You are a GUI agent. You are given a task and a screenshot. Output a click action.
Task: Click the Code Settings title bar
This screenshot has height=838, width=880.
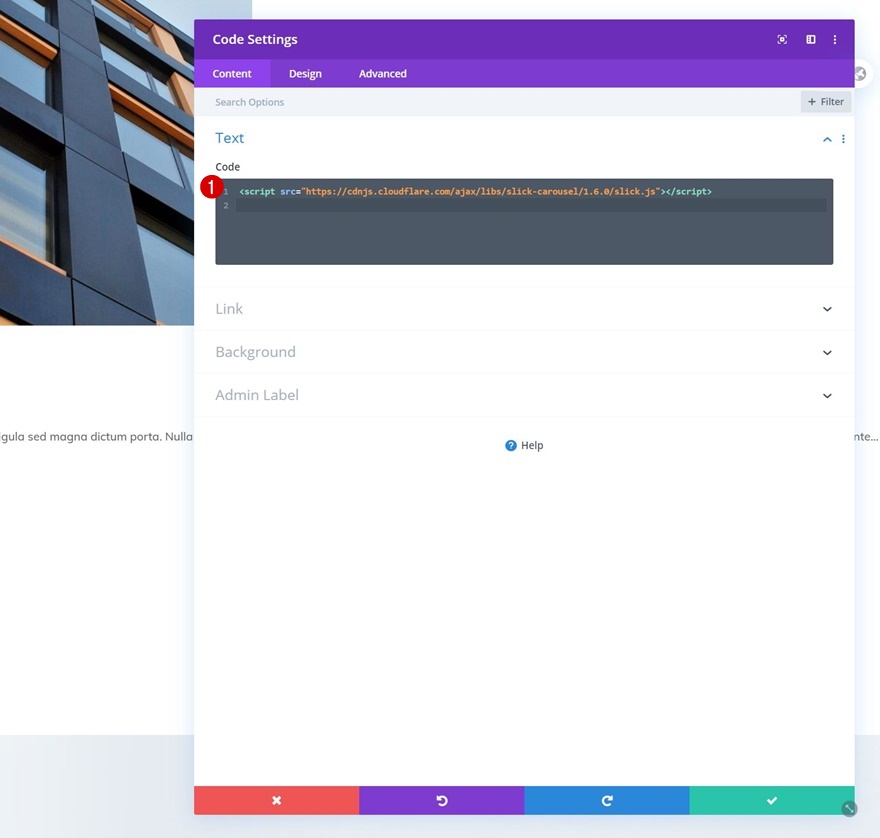pyautogui.click(x=524, y=39)
